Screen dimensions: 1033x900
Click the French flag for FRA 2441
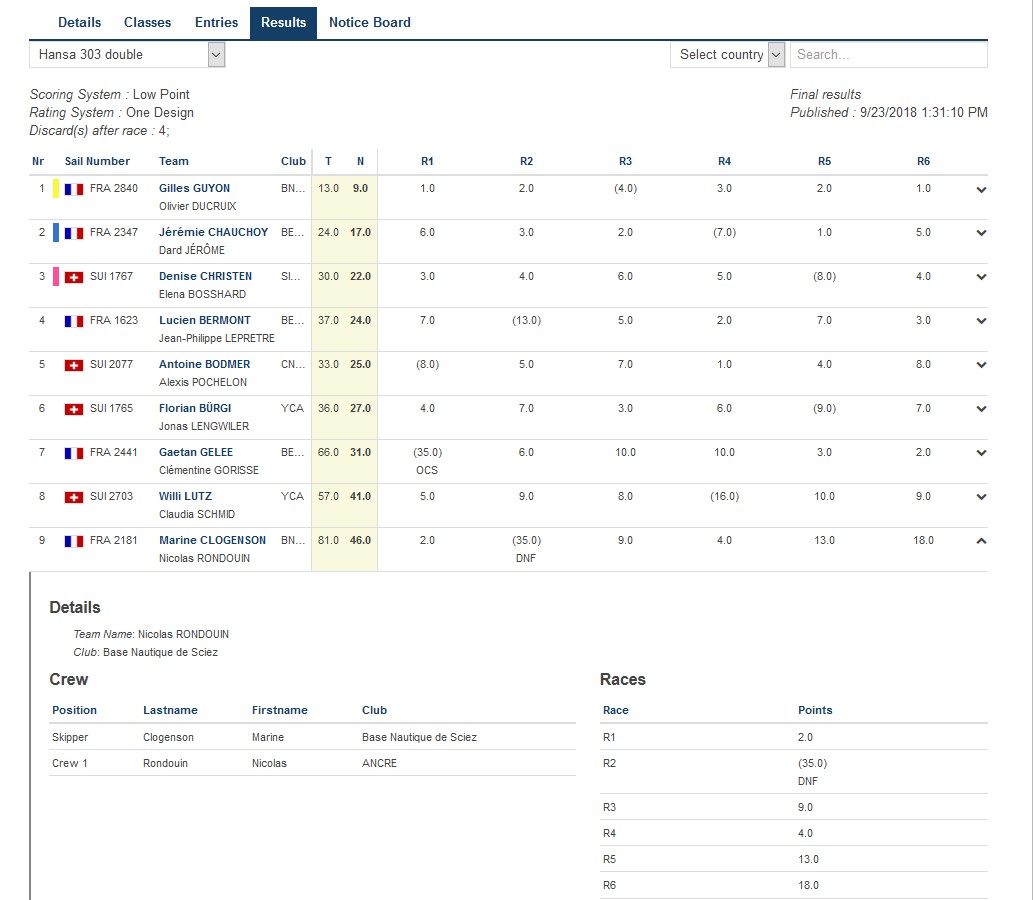tap(74, 453)
